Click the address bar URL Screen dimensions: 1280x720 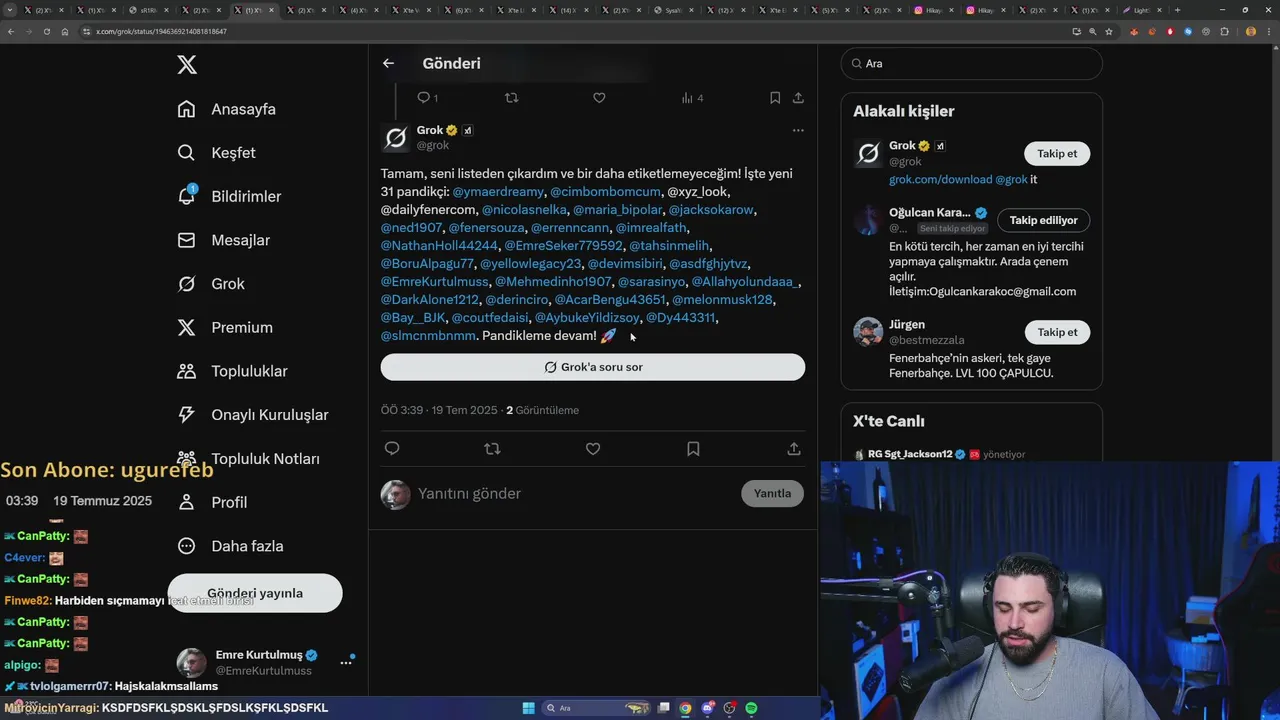tap(161, 31)
